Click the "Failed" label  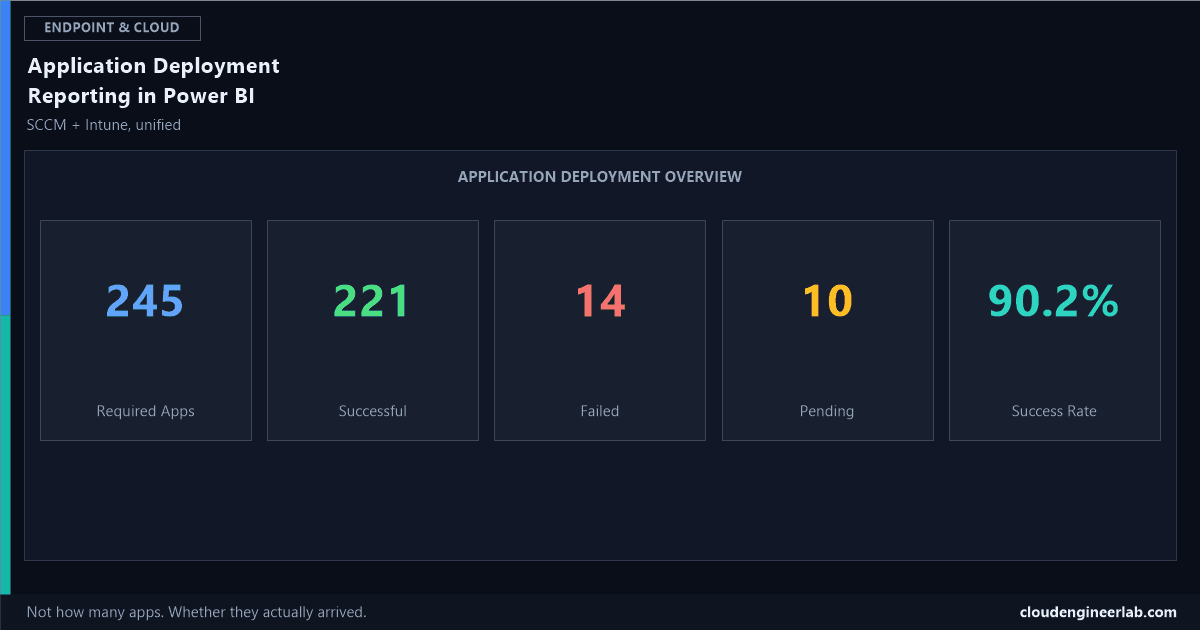click(600, 411)
